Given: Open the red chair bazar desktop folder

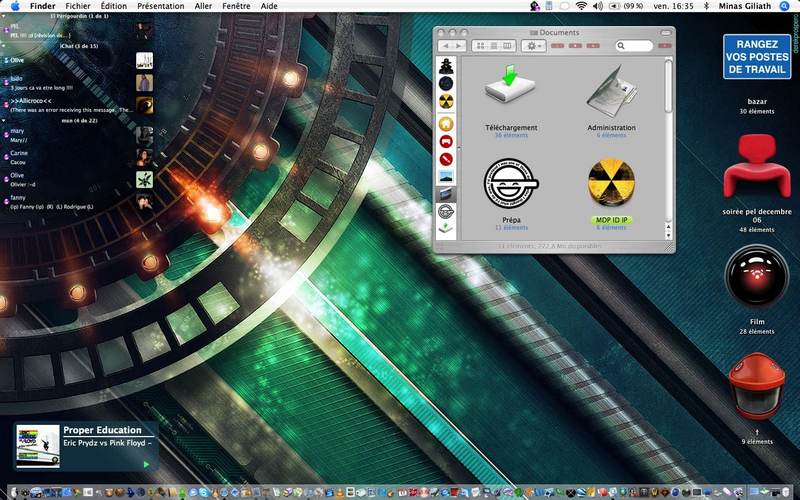Looking at the screenshot, I should click(x=757, y=166).
